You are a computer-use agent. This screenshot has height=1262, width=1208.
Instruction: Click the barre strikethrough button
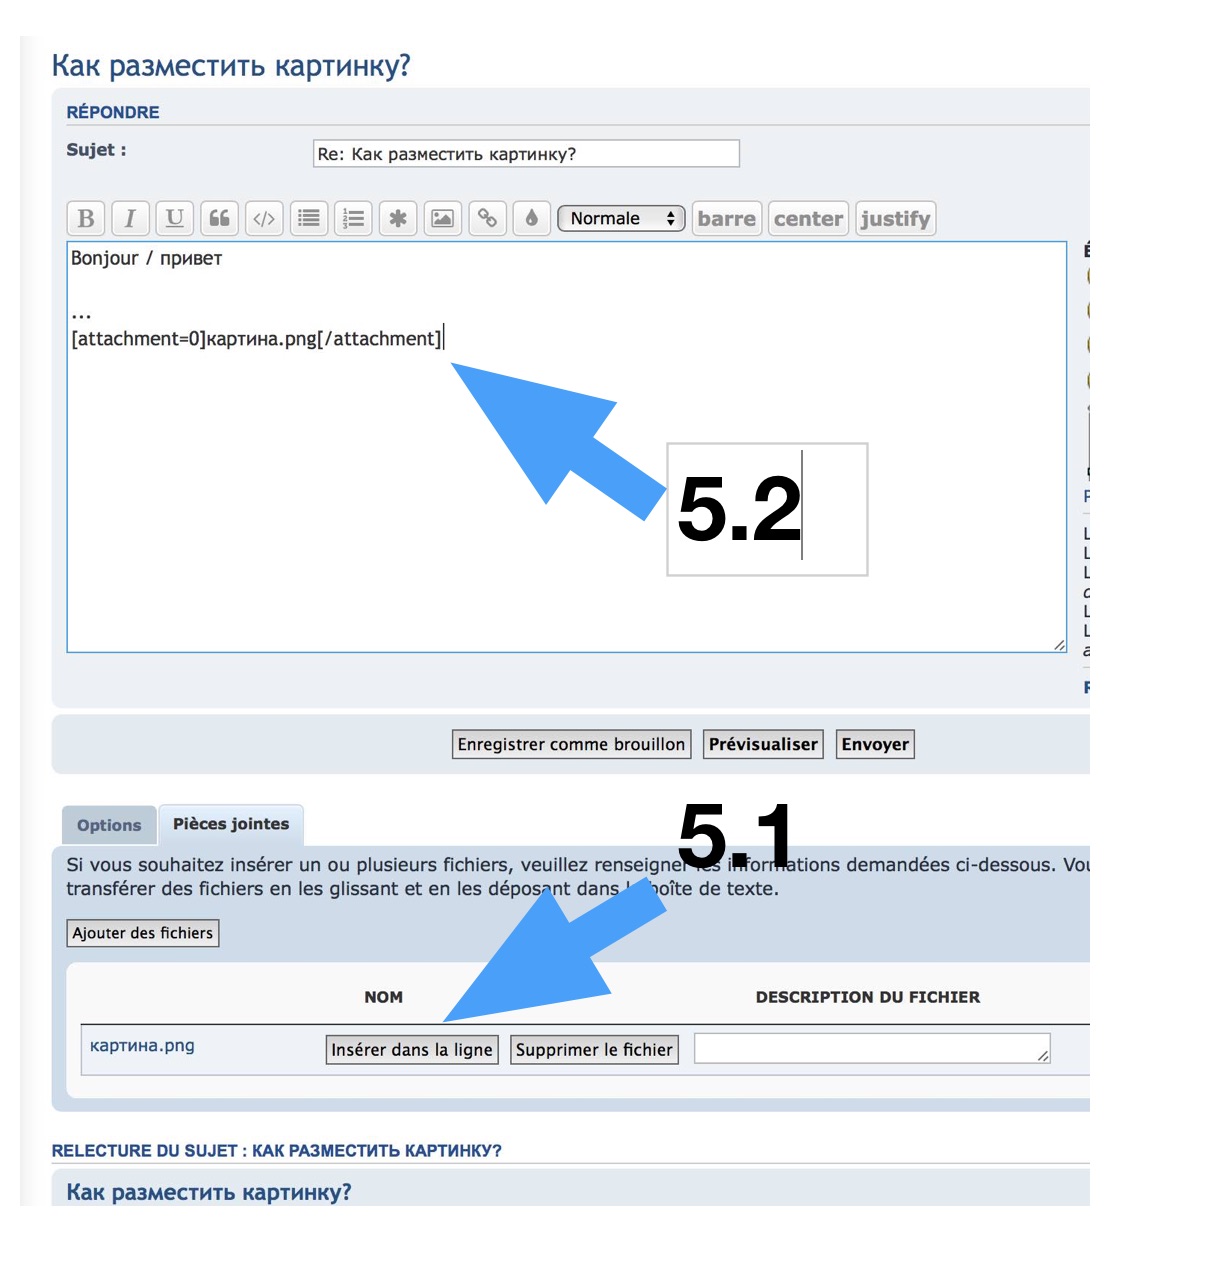pos(726,219)
